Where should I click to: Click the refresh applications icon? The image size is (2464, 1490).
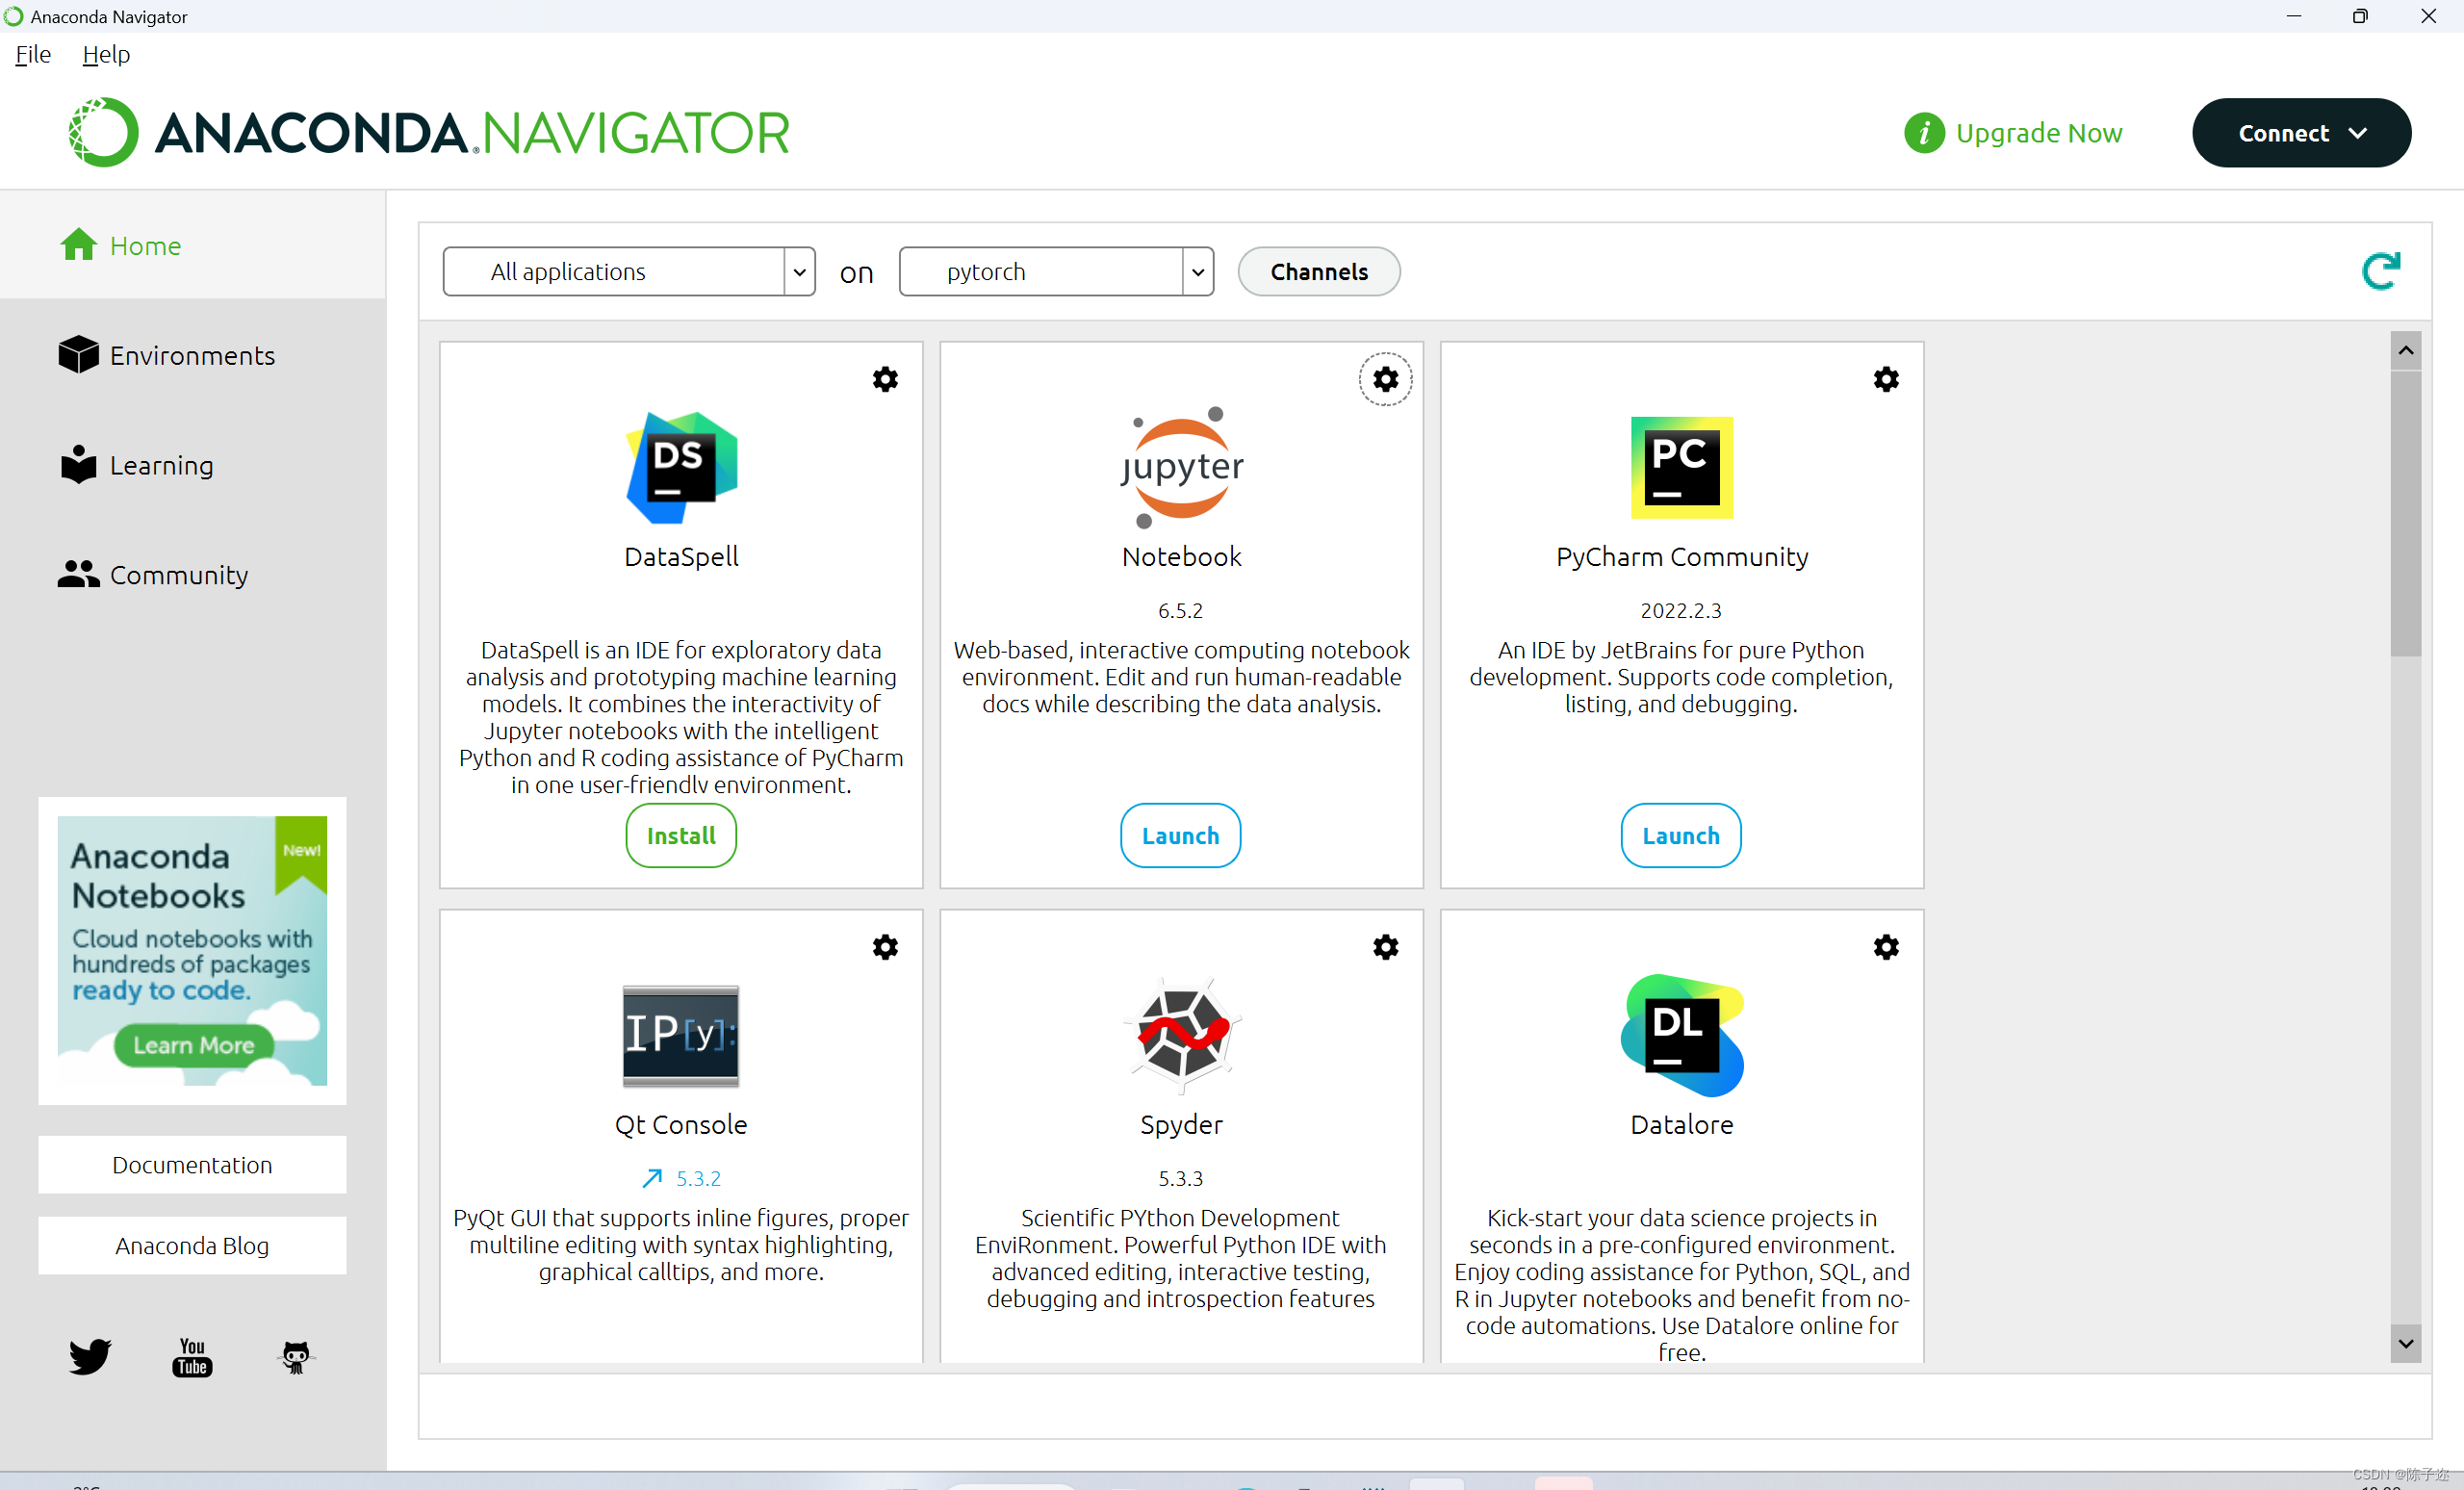2380,271
